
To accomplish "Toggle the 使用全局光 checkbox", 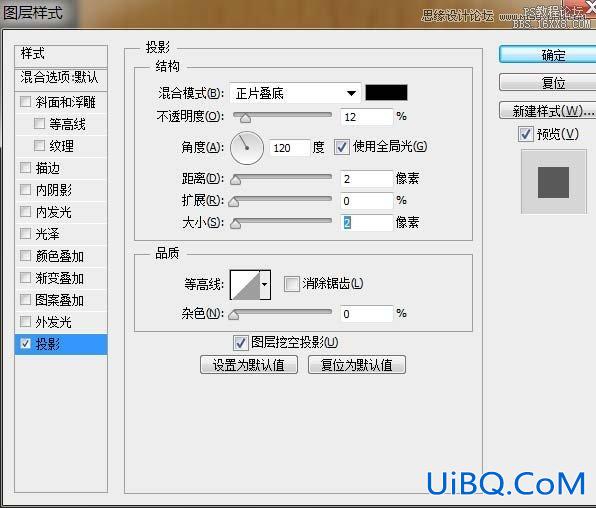I will (x=341, y=147).
